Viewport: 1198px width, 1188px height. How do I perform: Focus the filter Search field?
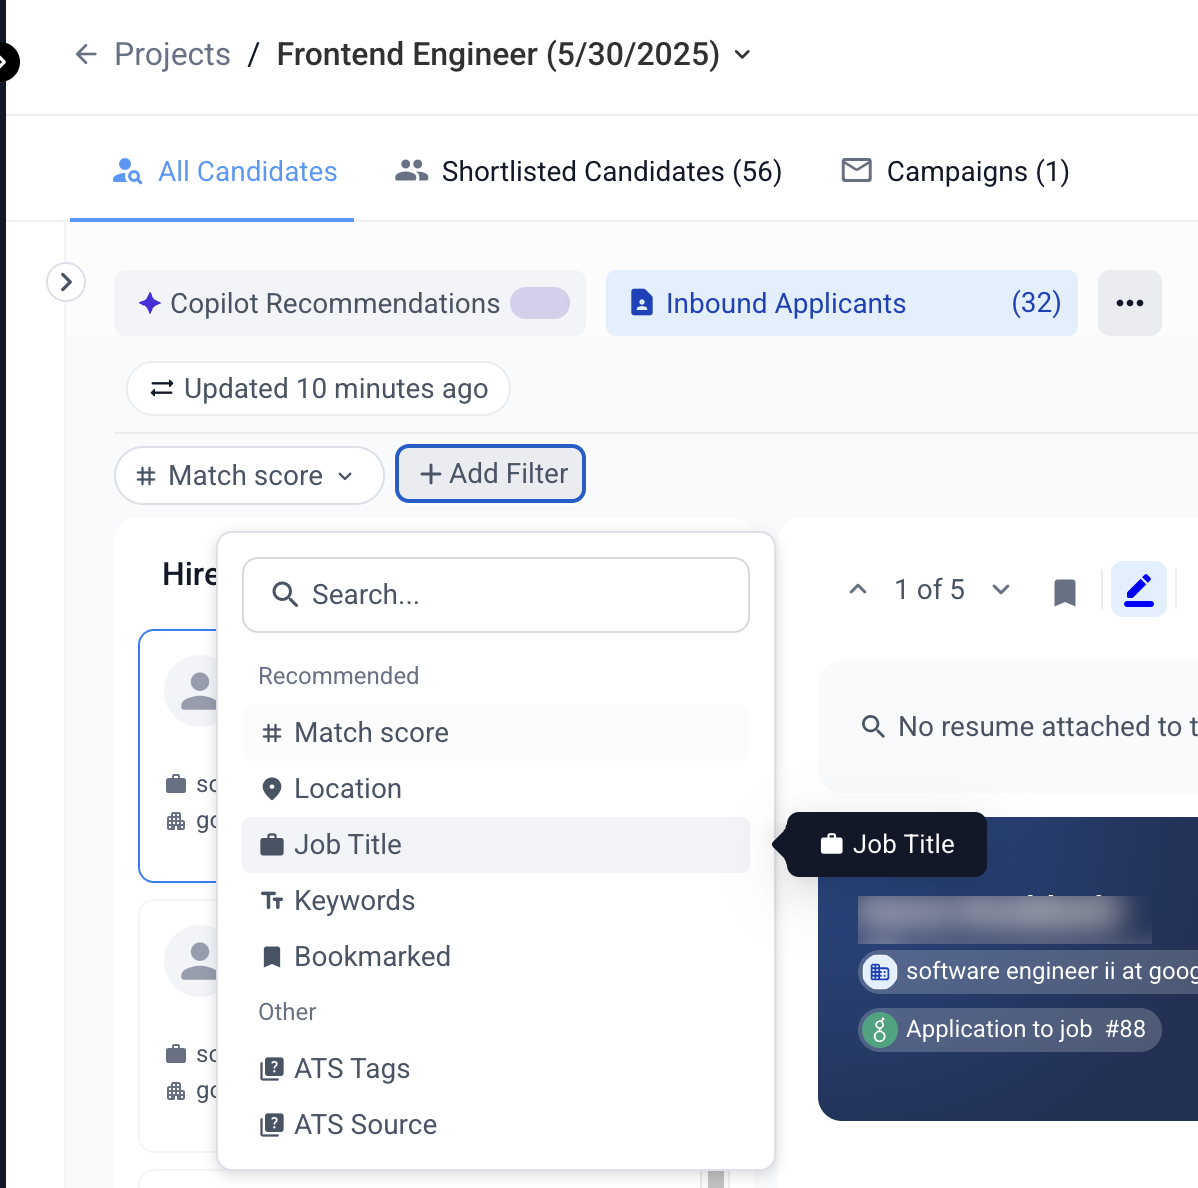pyautogui.click(x=496, y=594)
